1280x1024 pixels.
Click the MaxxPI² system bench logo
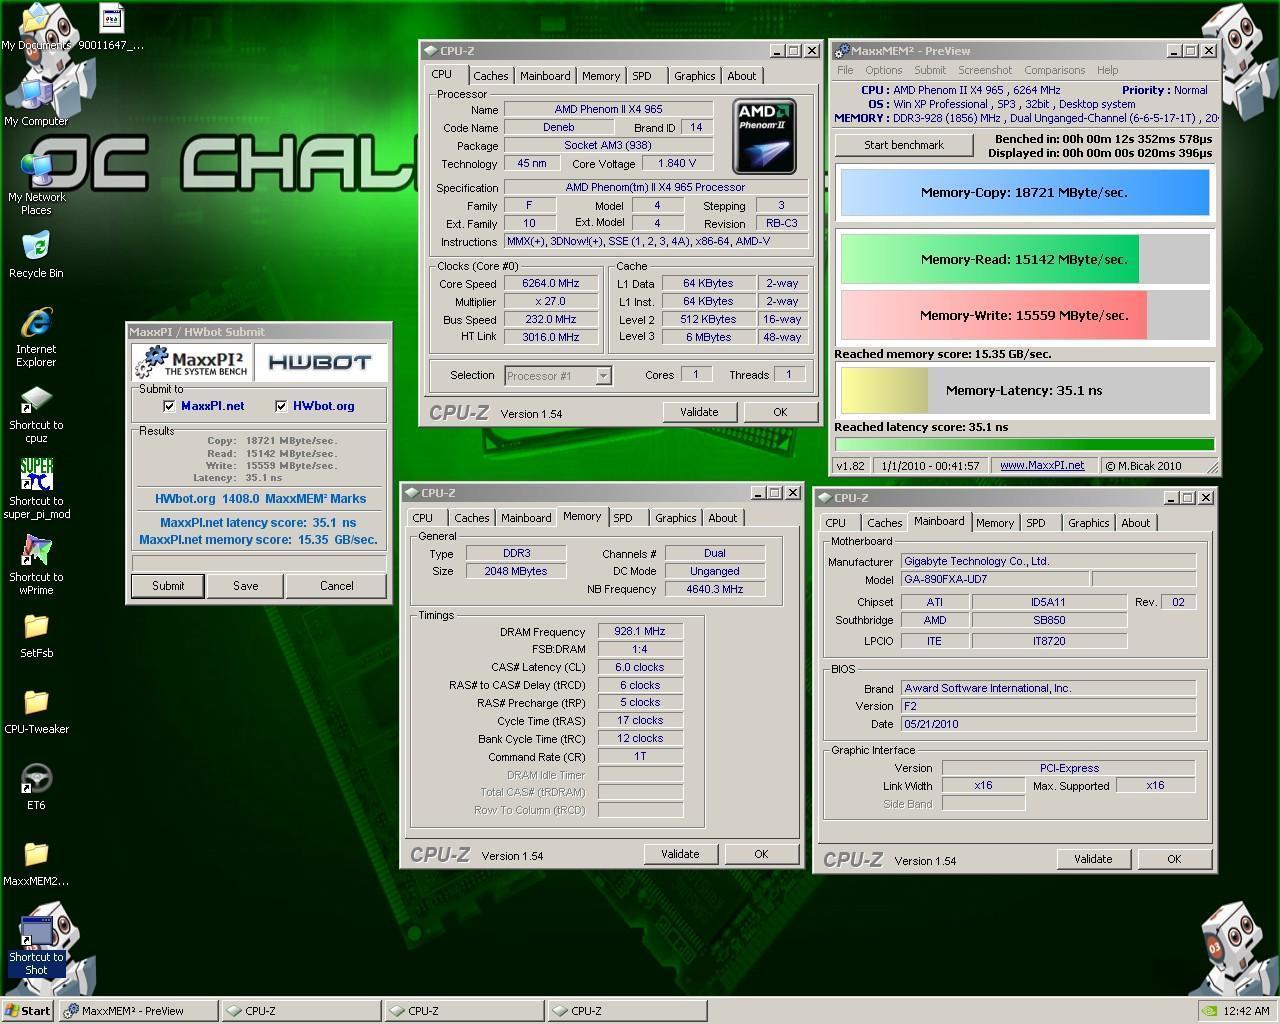(192, 362)
